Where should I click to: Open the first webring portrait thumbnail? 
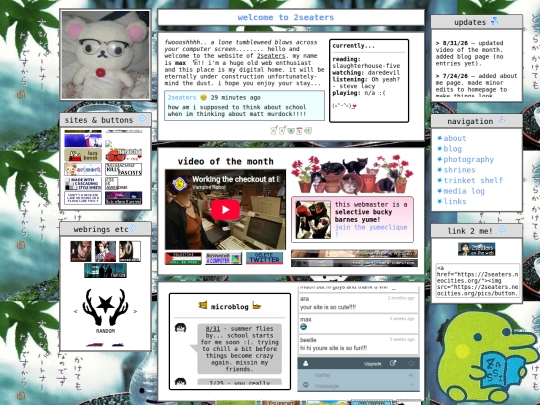click(x=81, y=251)
